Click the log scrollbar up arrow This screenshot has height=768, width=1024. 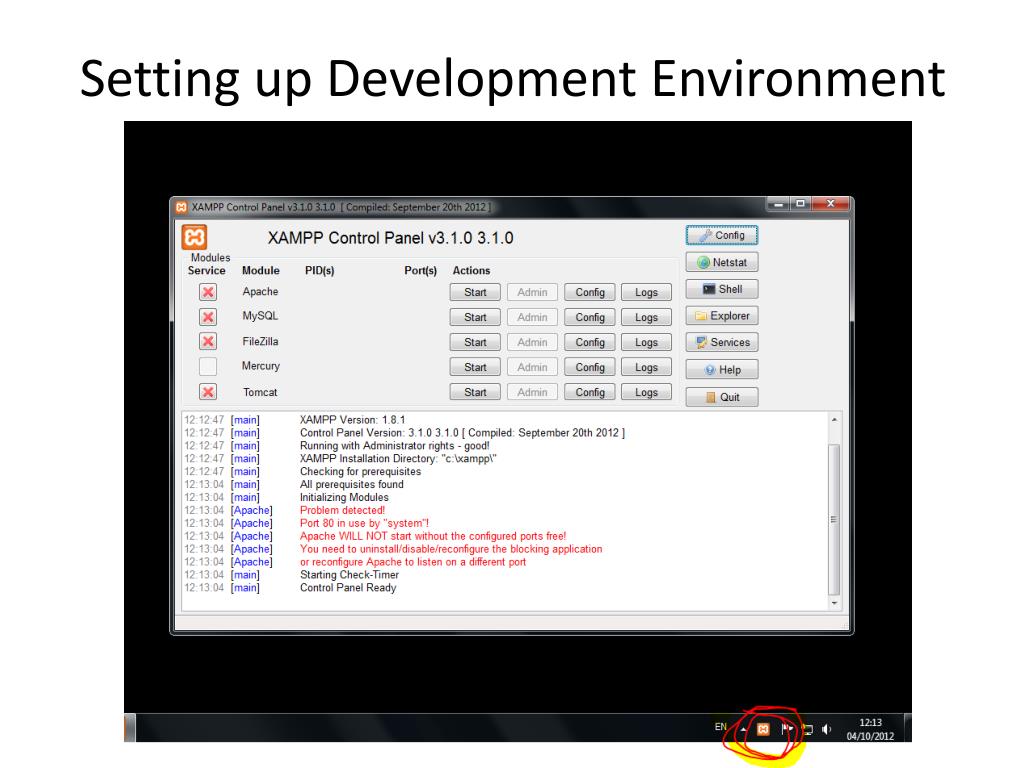(x=834, y=420)
